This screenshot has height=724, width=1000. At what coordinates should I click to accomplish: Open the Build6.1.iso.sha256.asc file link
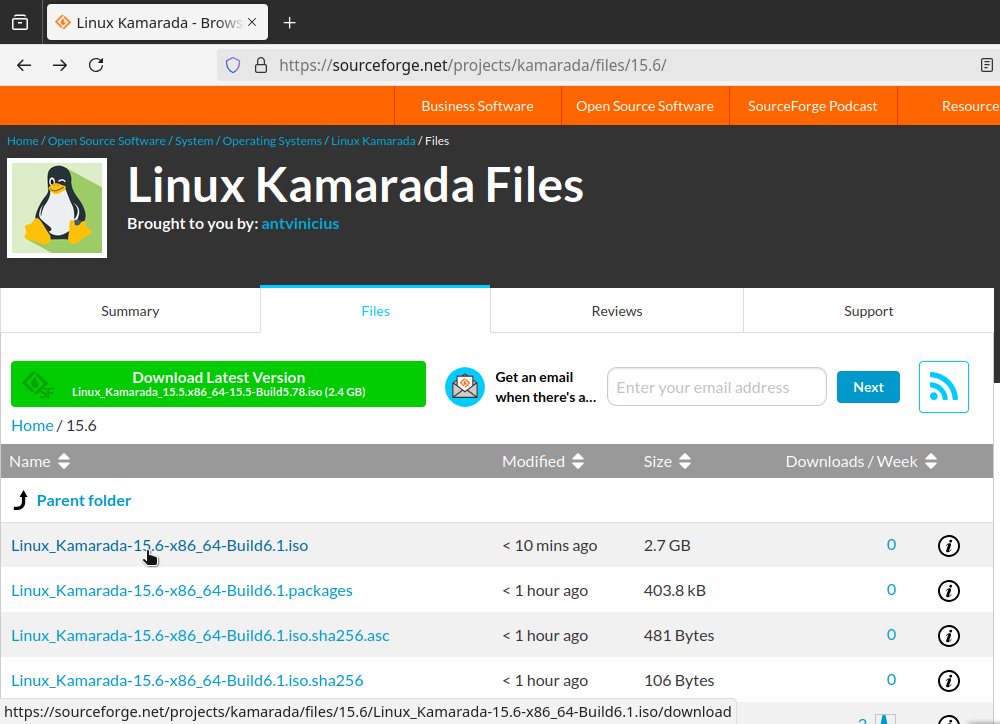tap(200, 636)
